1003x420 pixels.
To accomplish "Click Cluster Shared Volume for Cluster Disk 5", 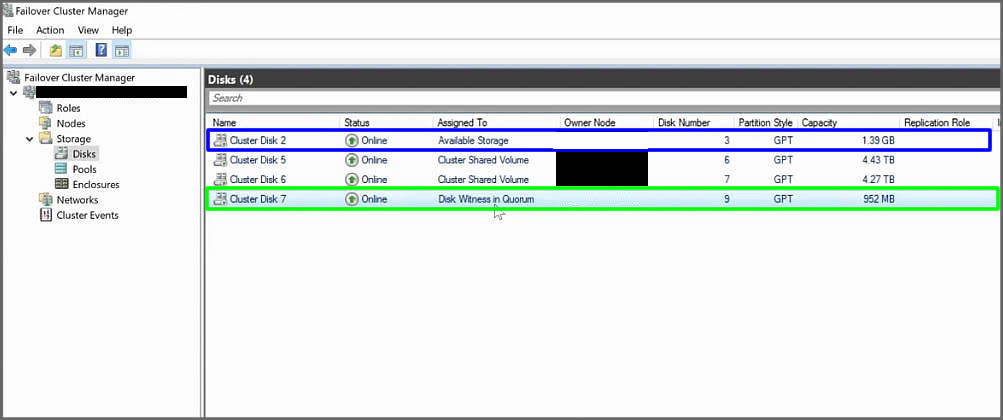I will pos(483,160).
